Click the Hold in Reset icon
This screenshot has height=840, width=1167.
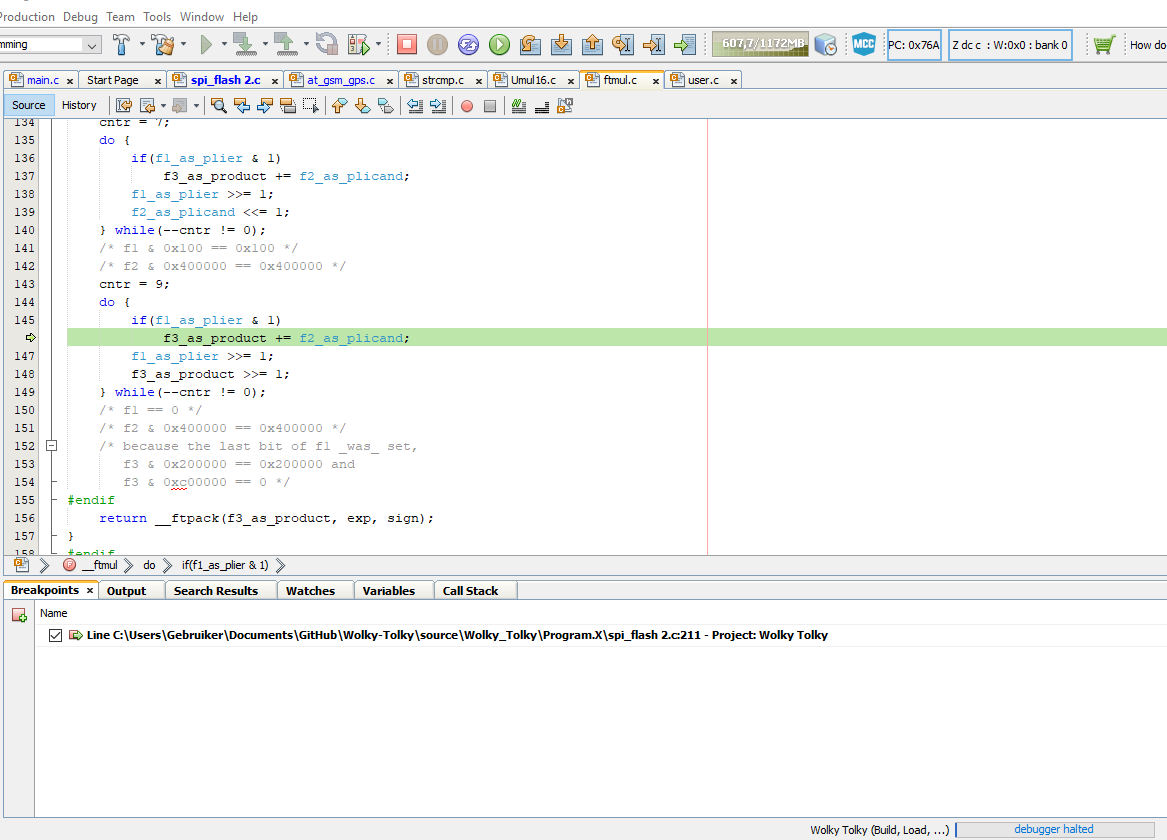(326, 45)
